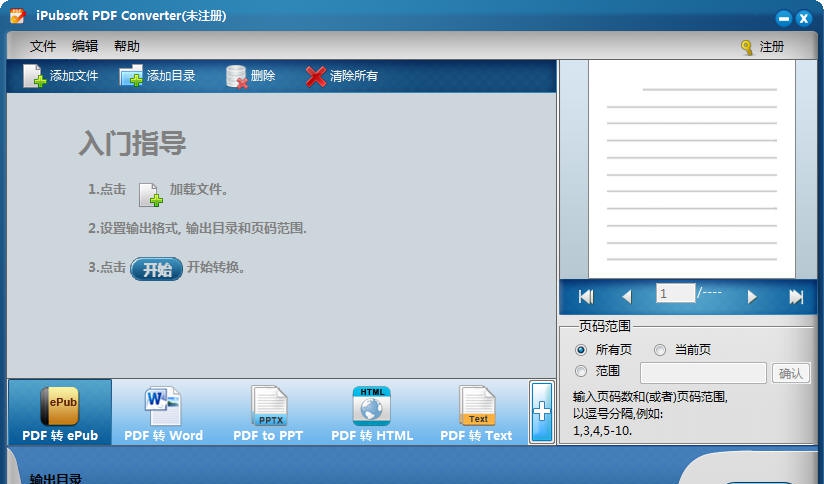824x484 pixels.
Task: Click the 注册 (Register) link
Action: pos(771,47)
